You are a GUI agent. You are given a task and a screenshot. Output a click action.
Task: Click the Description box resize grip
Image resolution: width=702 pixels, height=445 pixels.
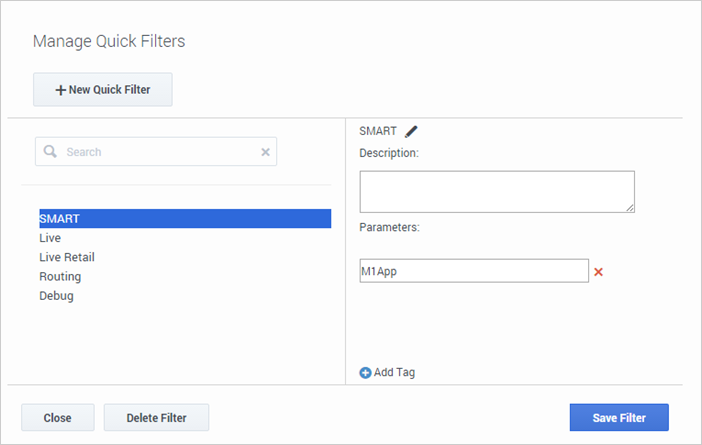point(630,208)
